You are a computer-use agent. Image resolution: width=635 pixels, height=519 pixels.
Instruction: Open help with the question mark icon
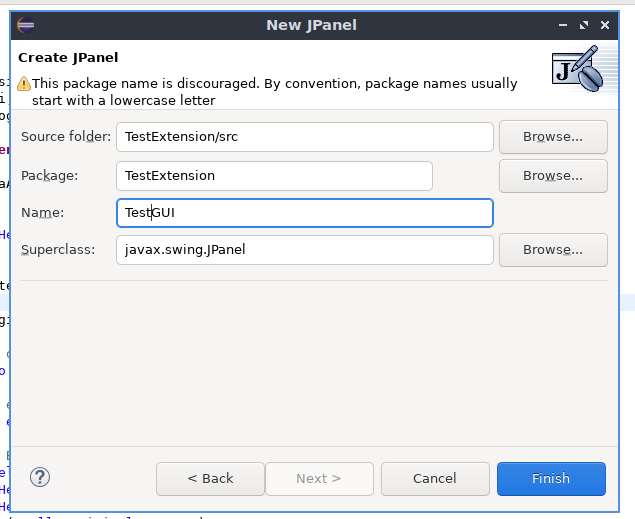[x=40, y=477]
